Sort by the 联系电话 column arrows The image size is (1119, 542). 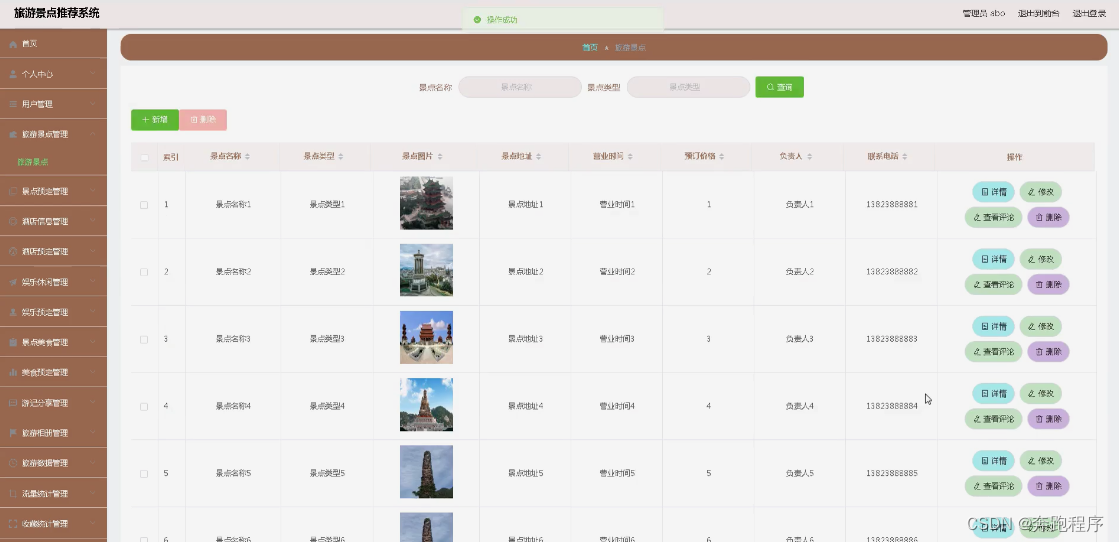(x=906, y=156)
